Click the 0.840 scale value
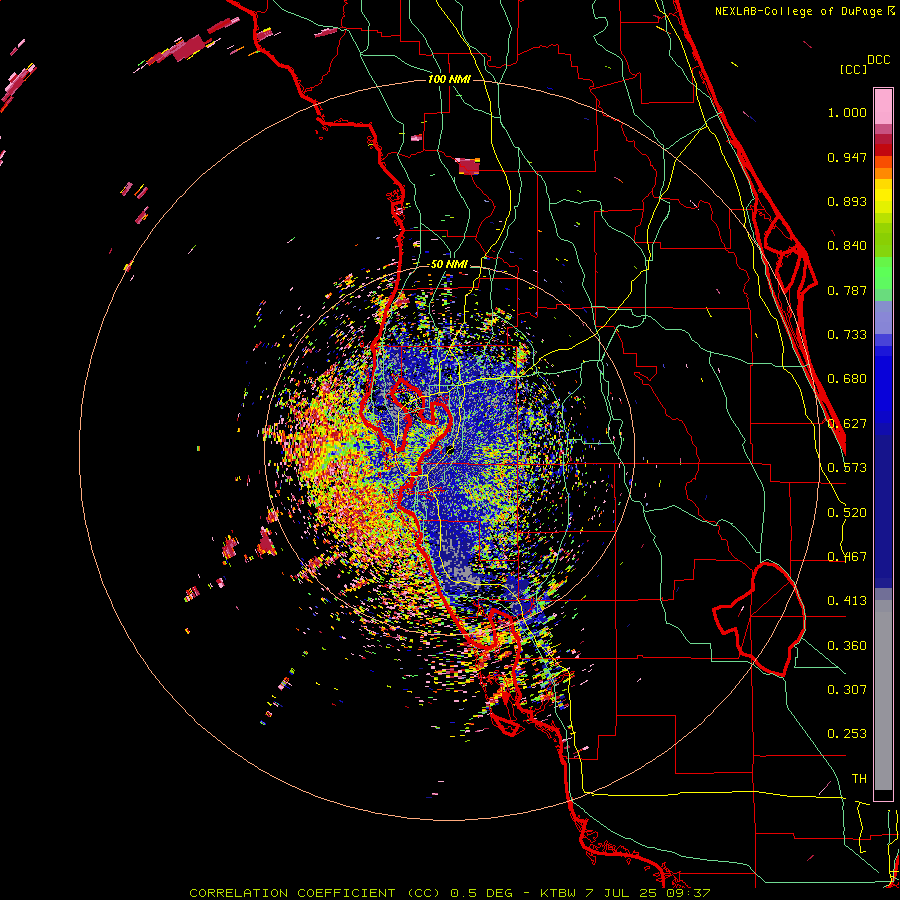 point(847,246)
